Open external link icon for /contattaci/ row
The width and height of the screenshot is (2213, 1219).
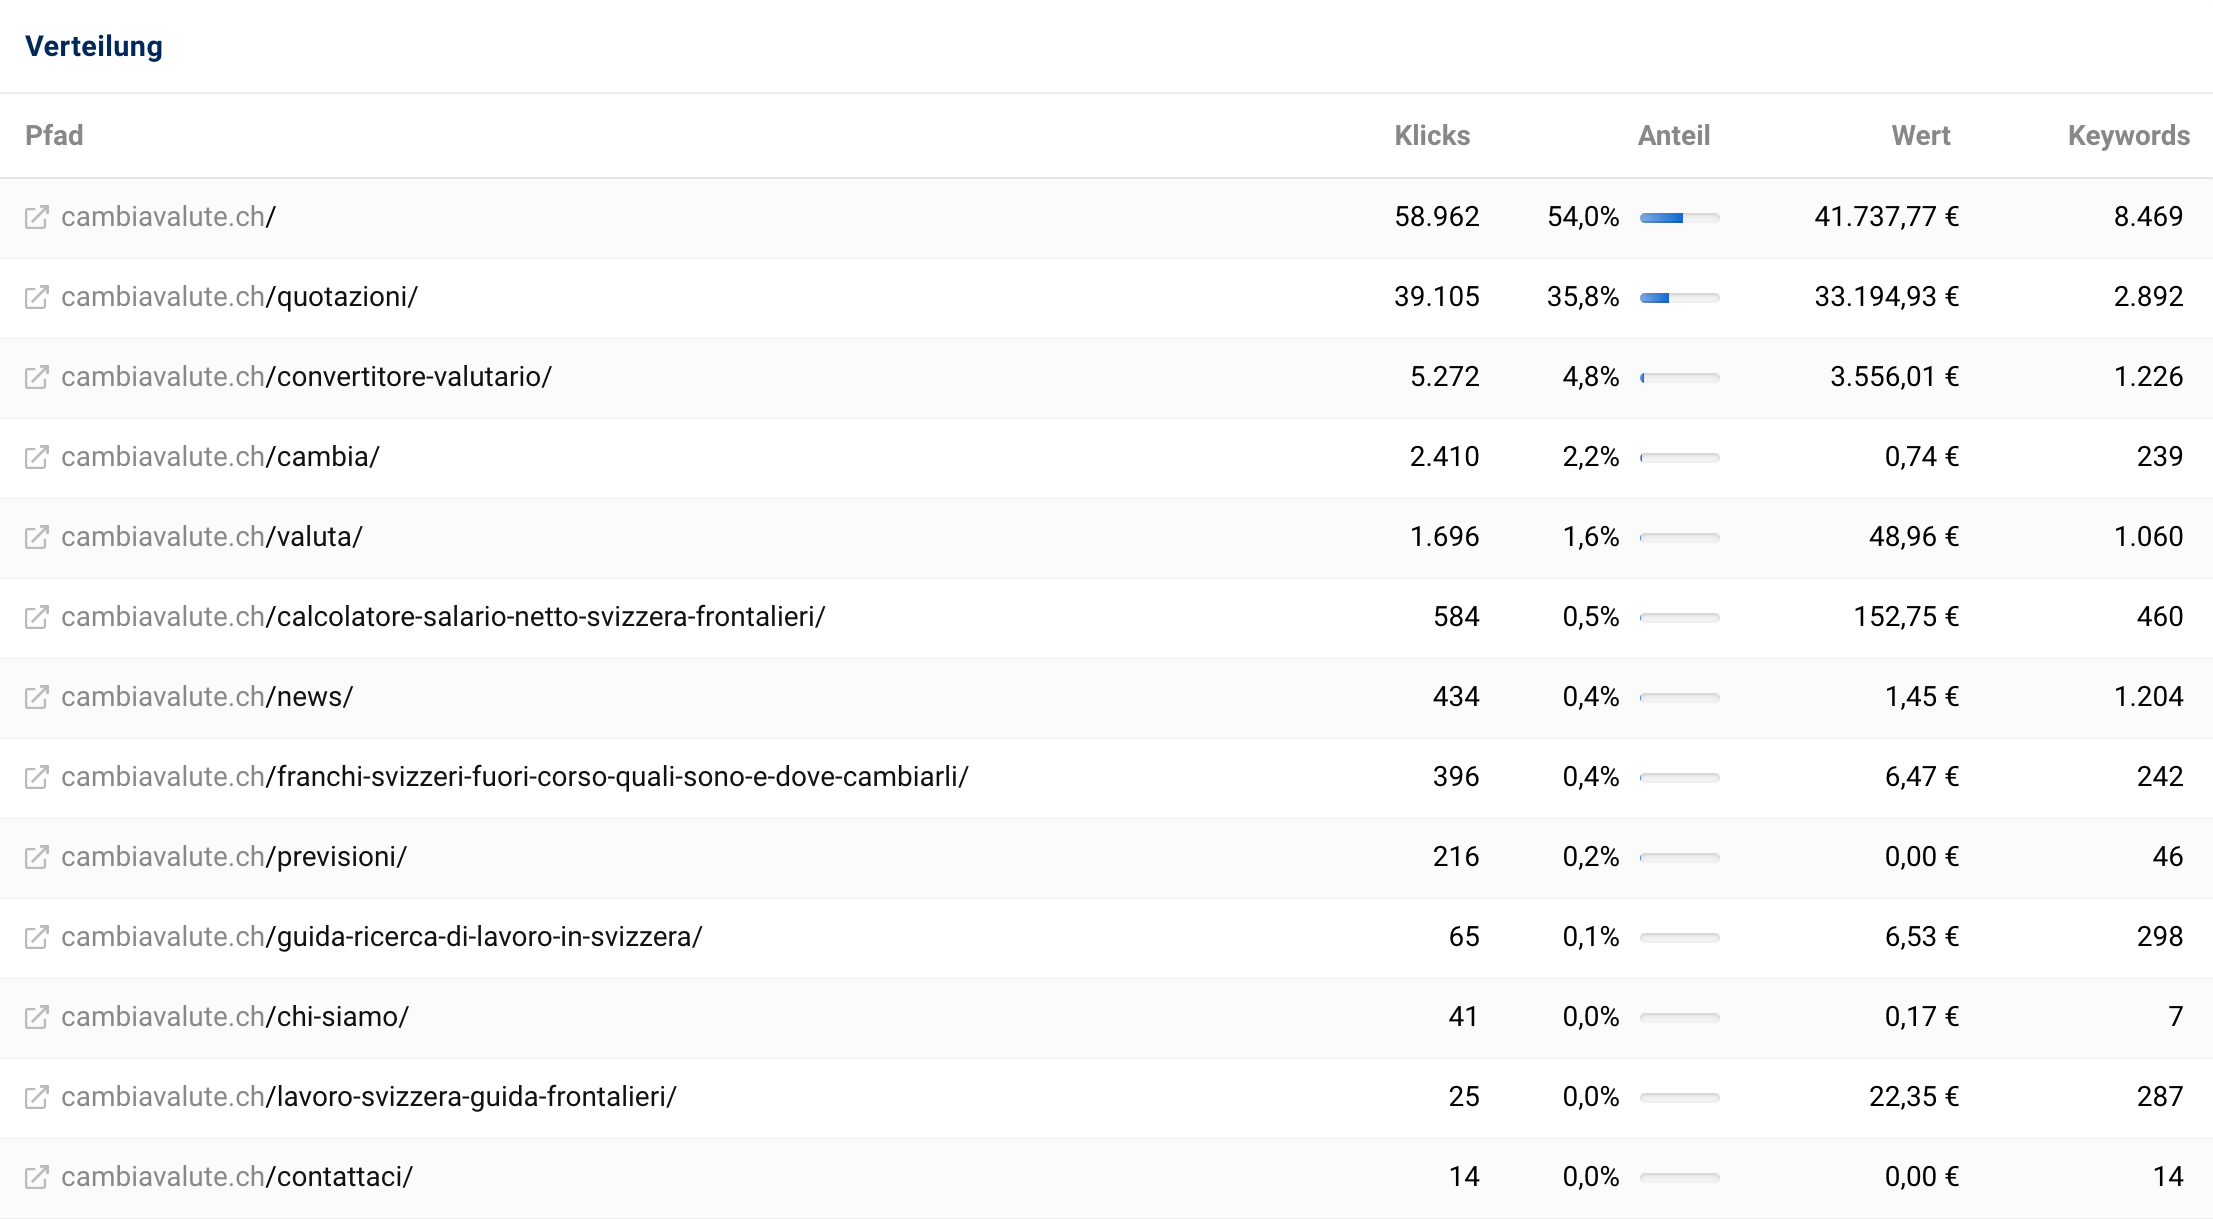tap(36, 1177)
